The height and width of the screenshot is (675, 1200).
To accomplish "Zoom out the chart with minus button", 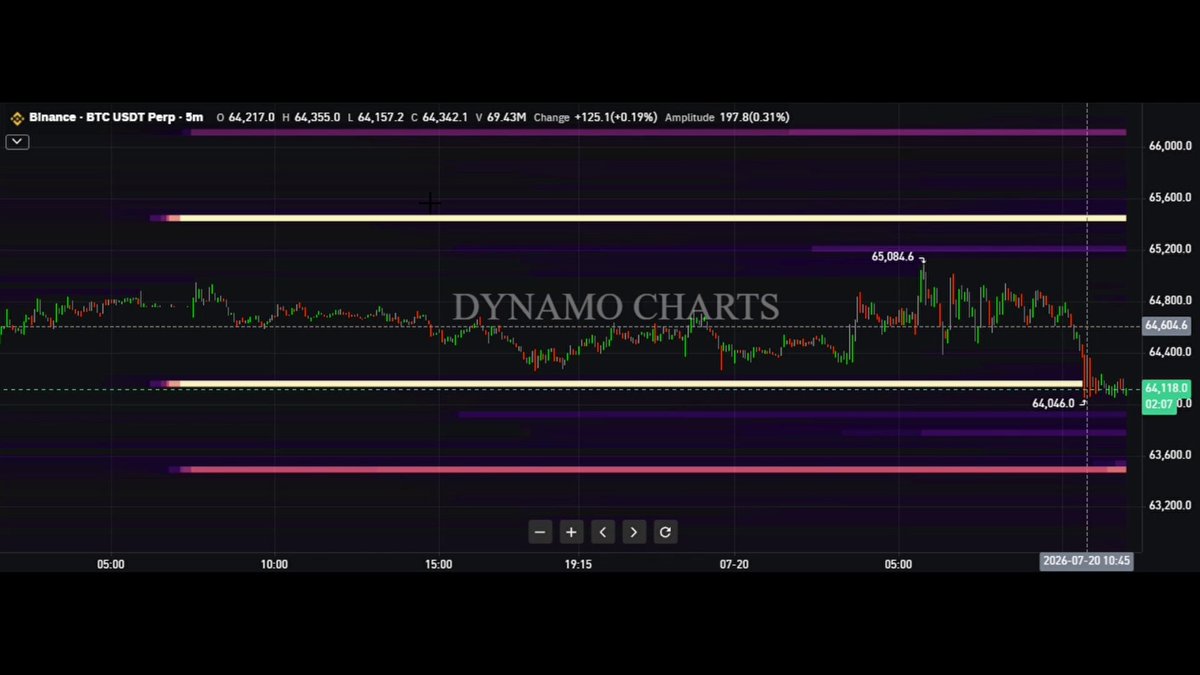I will tap(540, 532).
